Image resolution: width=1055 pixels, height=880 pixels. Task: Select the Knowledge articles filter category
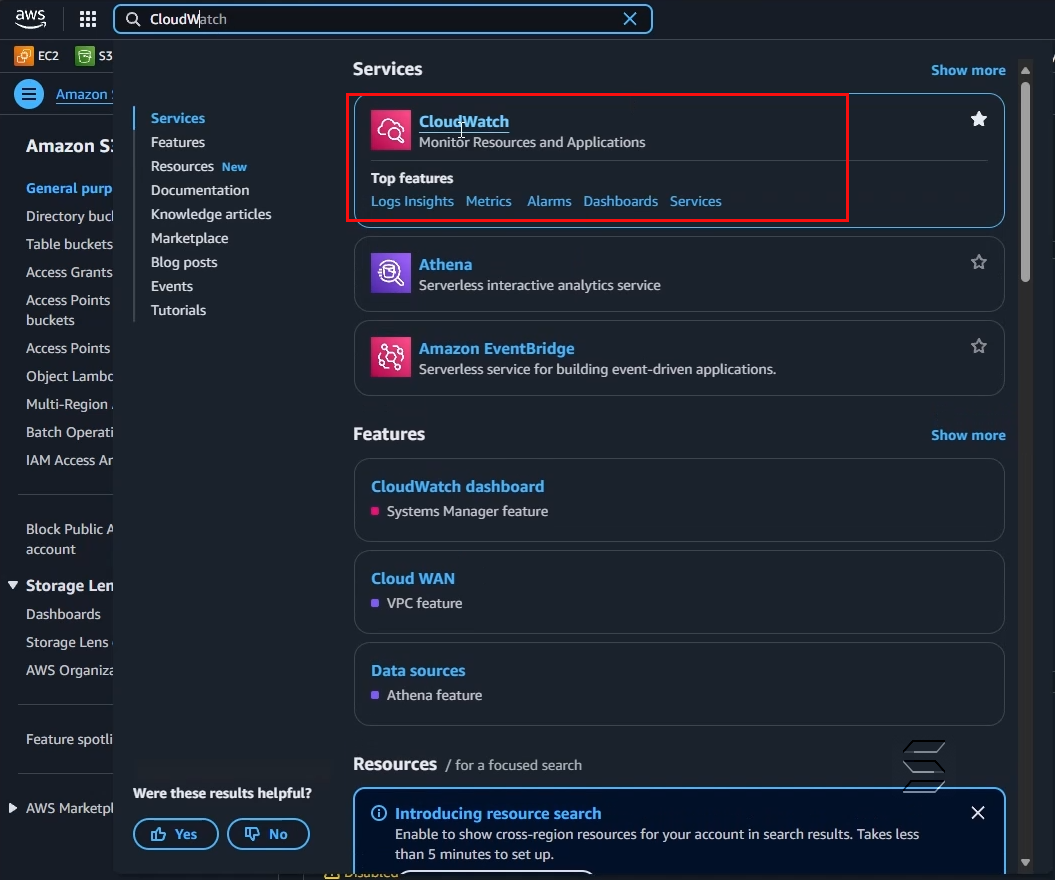tap(211, 214)
